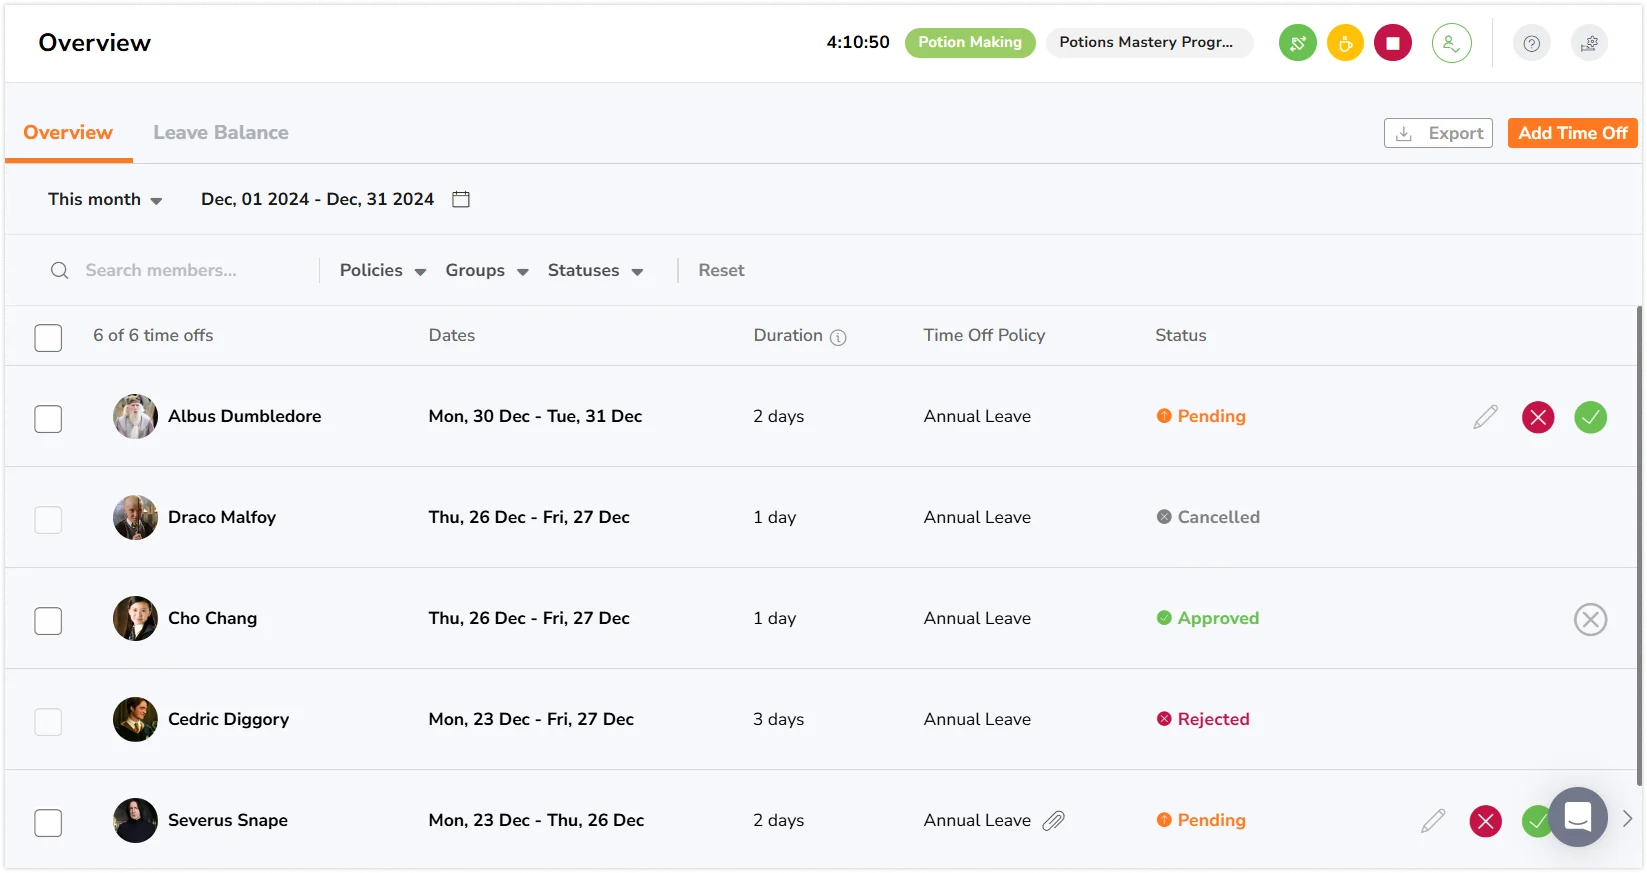Open the calendar date picker icon
The width and height of the screenshot is (1647, 873).
(x=461, y=199)
